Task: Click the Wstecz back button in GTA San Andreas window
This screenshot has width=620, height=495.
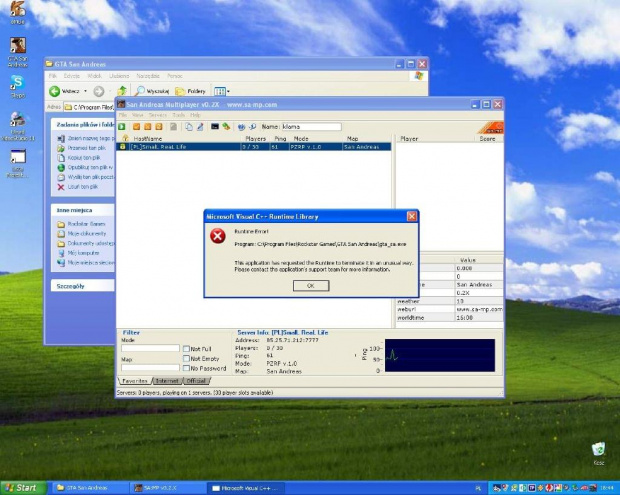Action: click(64, 91)
